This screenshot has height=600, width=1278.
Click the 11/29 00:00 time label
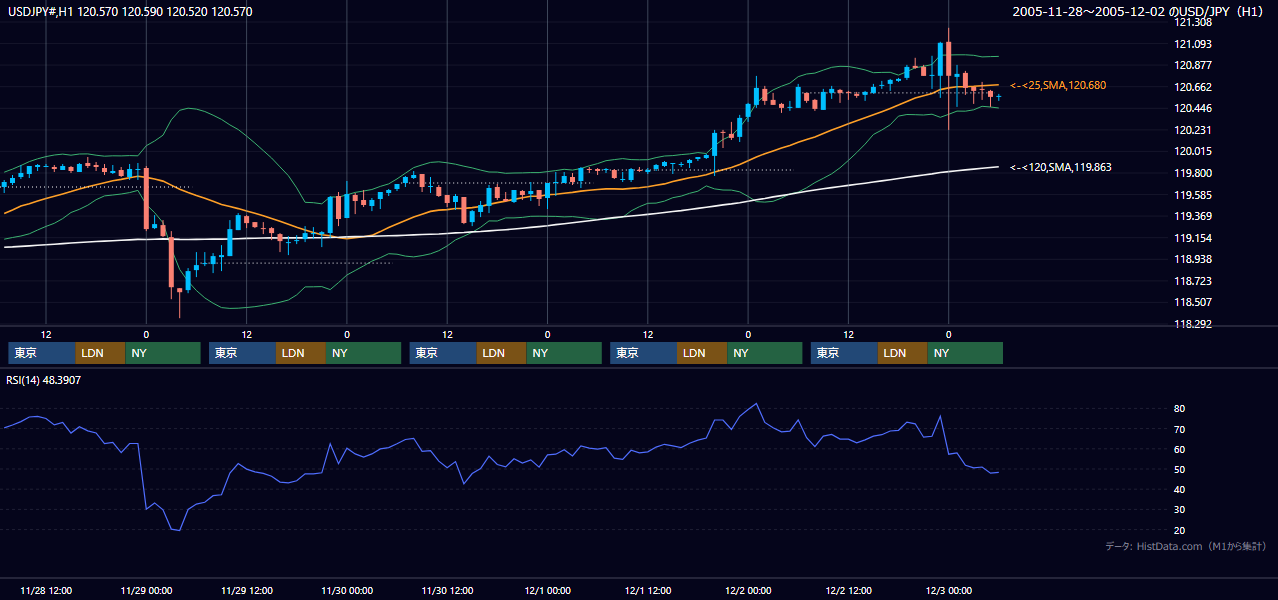[x=146, y=590]
